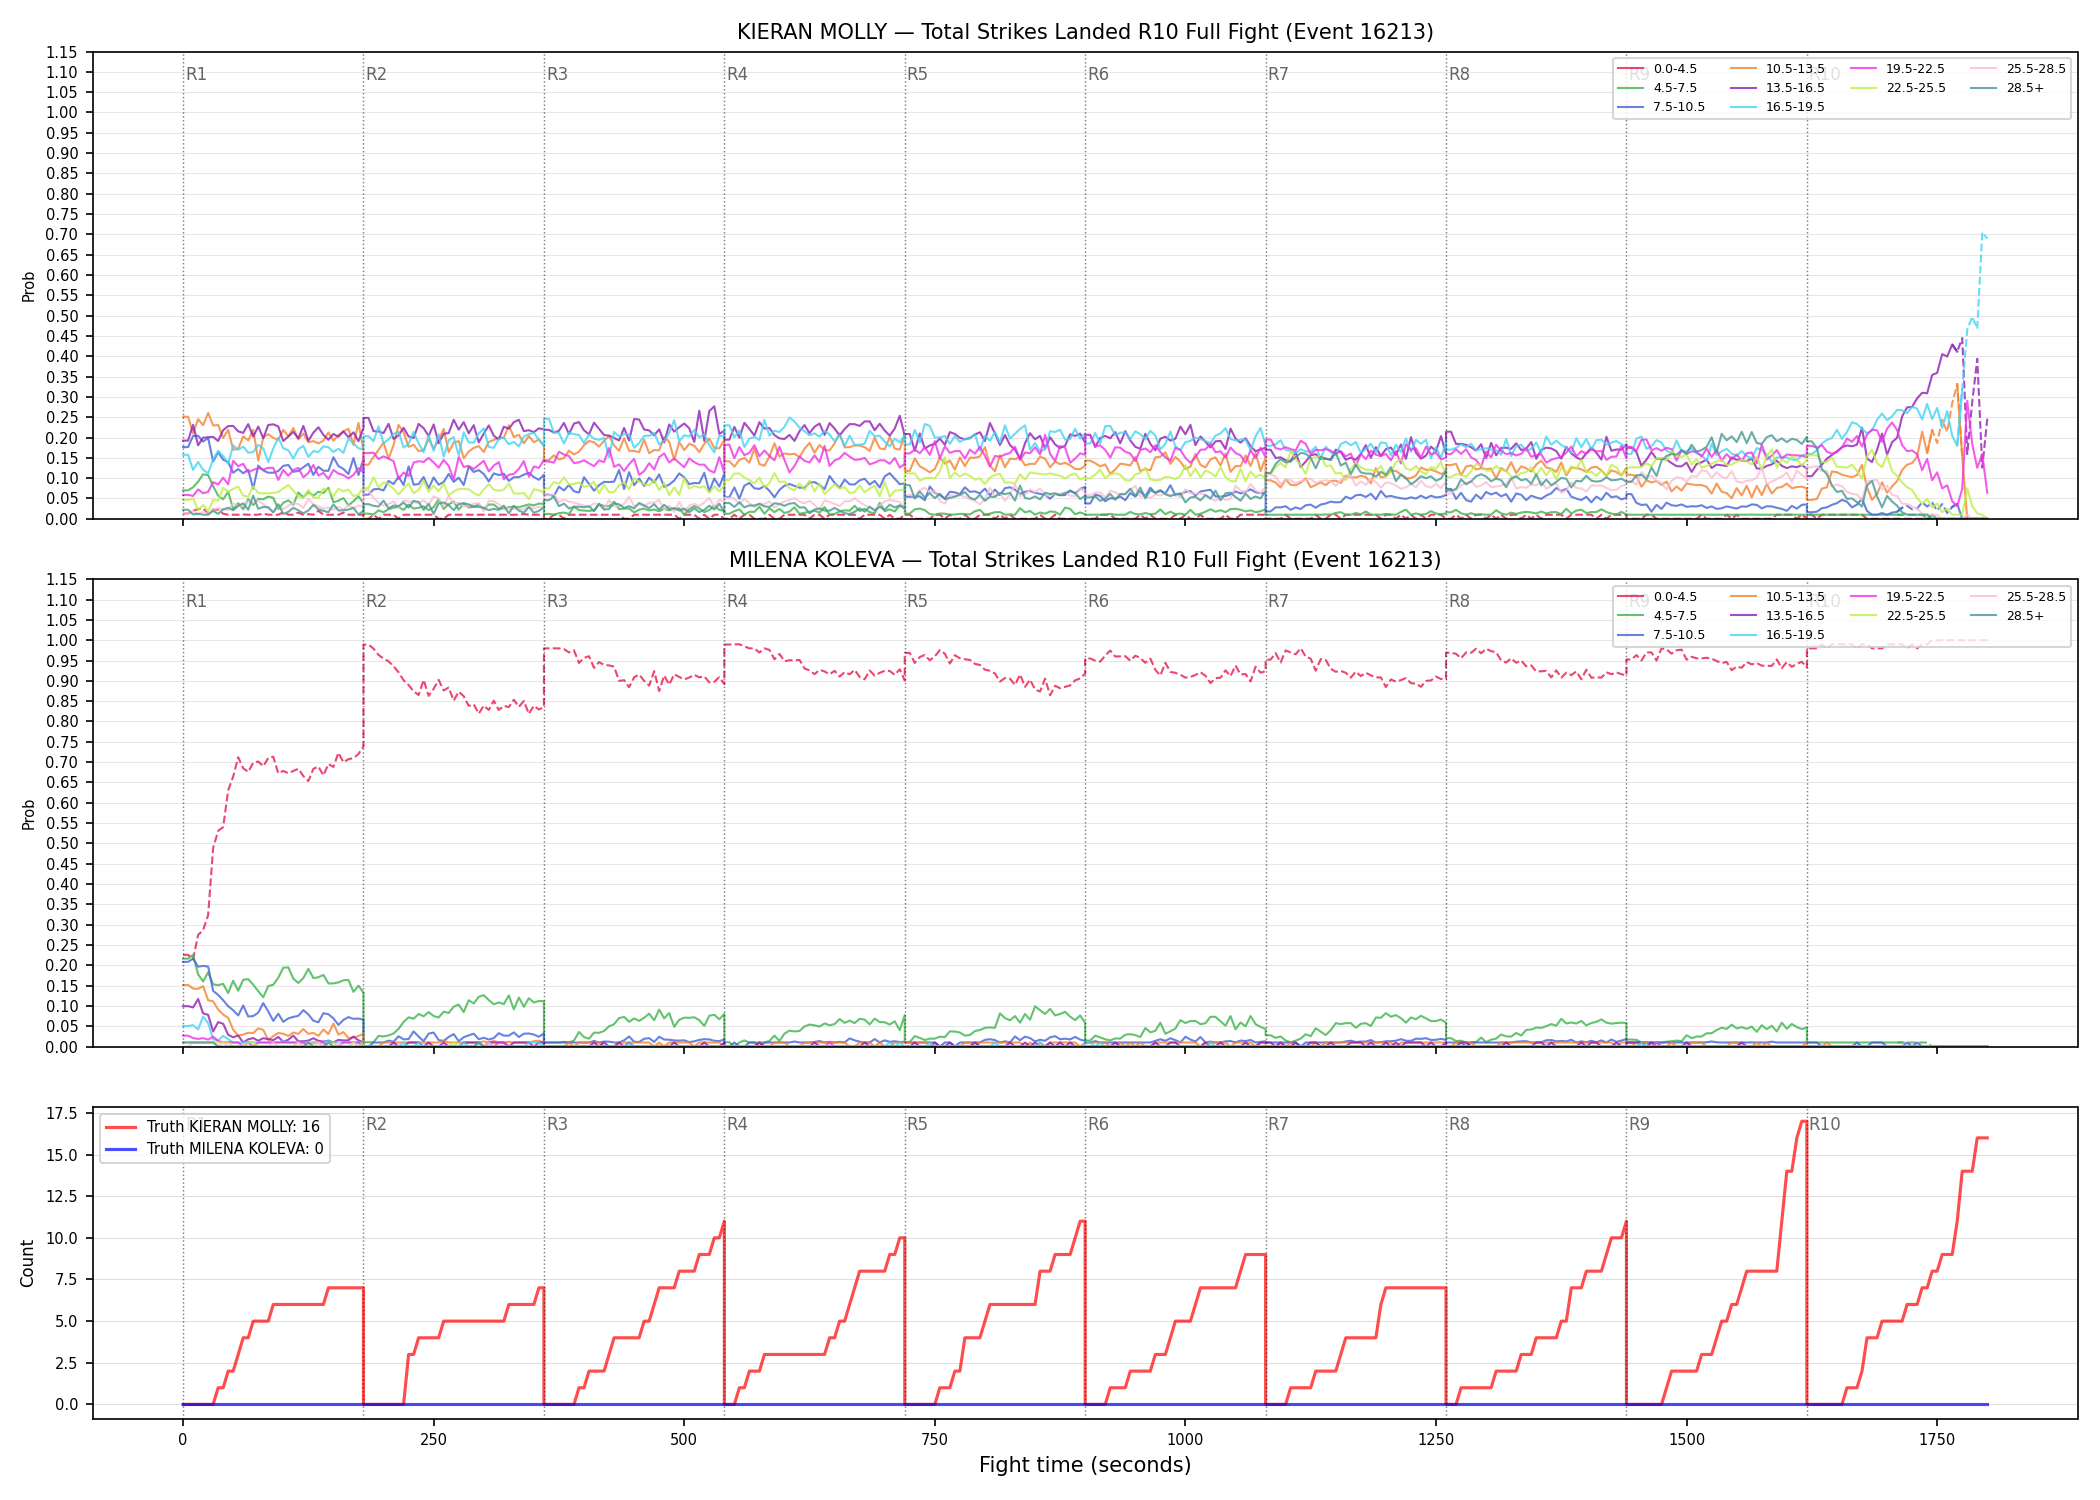Click the KIERAN MOLLY chart title
The width and height of the screenshot is (2100, 1500).
coord(1085,32)
